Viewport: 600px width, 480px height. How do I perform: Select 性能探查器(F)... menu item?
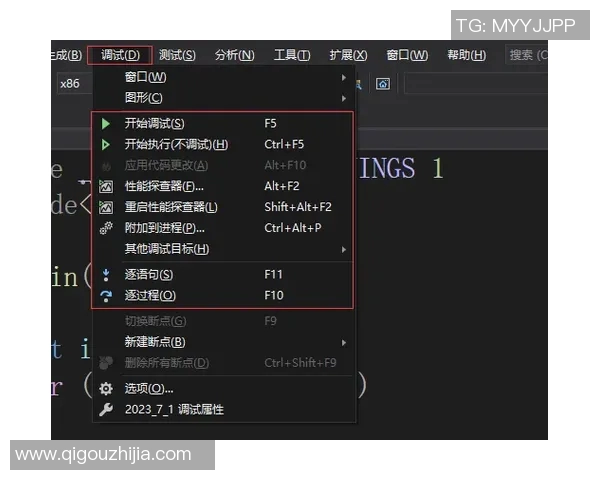[x=223, y=186]
